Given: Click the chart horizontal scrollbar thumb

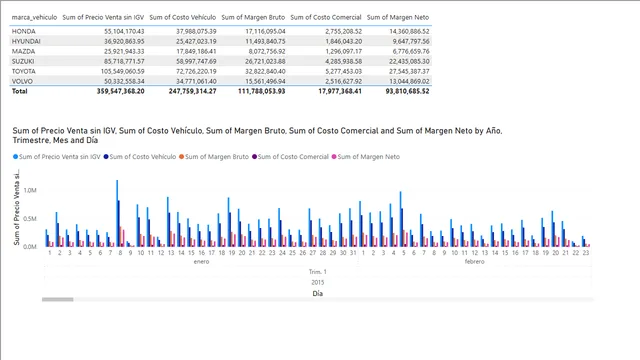Looking at the screenshot, I should (58, 300).
